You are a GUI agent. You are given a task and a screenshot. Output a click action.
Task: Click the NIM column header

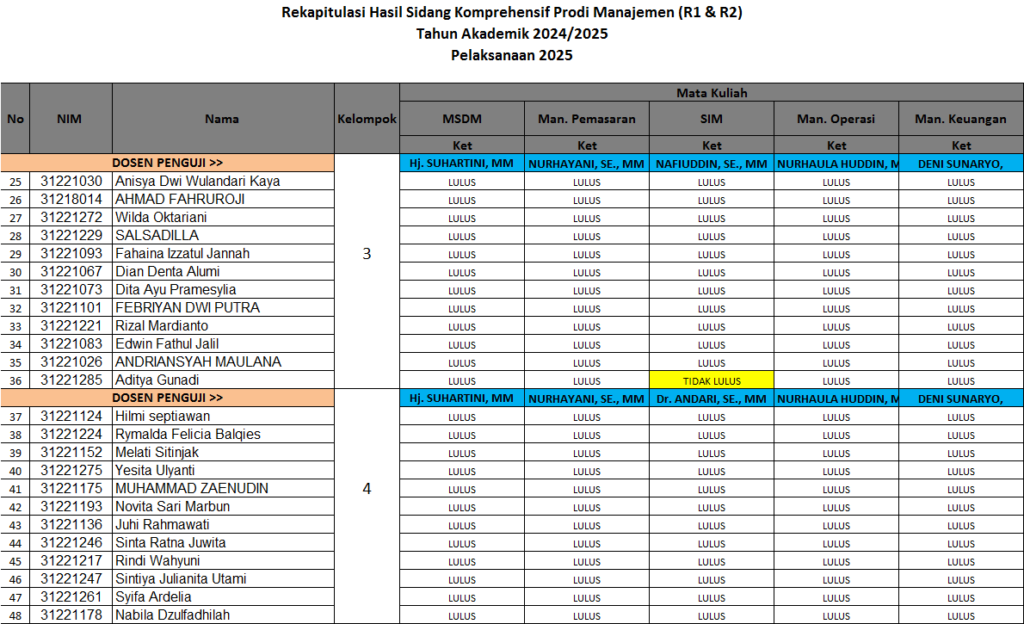[71, 119]
